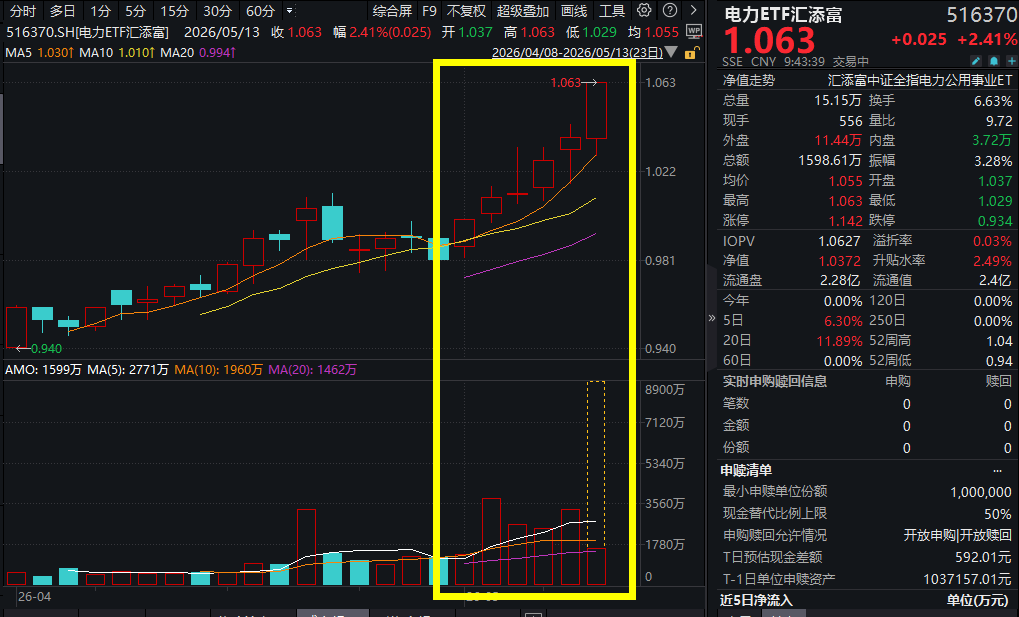1019x617 pixels.
Task: Add to watchlist with plus icon
Action: [1011, 61]
